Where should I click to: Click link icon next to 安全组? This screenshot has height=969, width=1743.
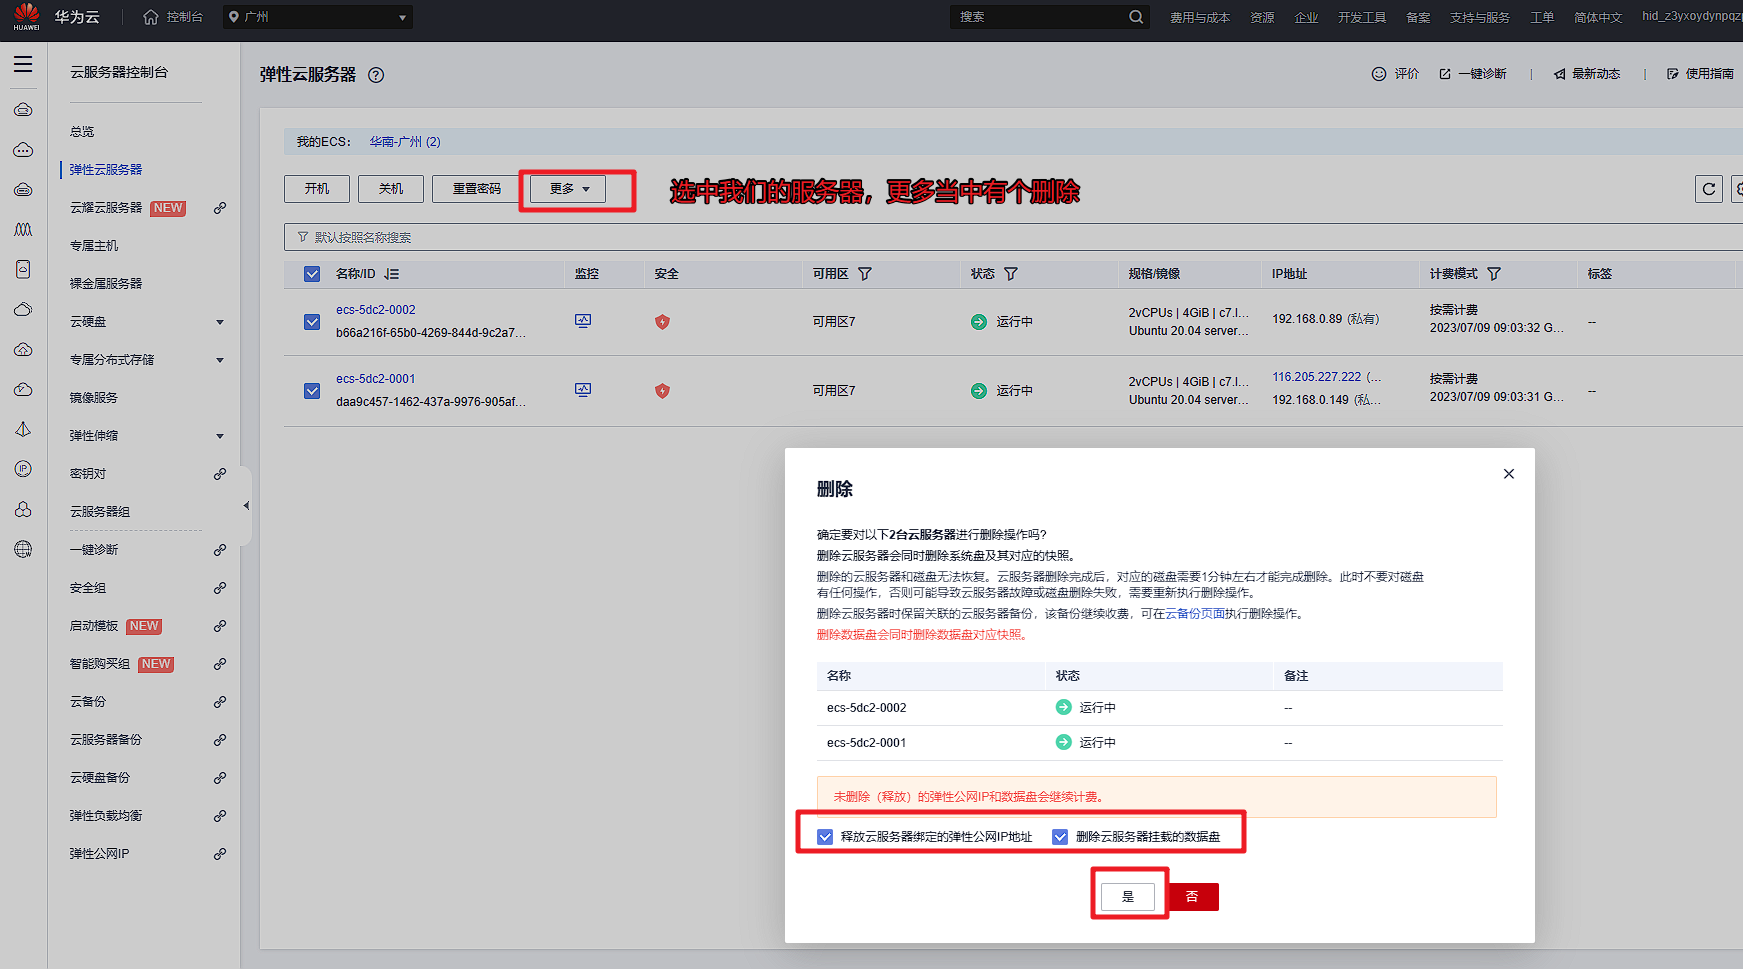pos(220,588)
